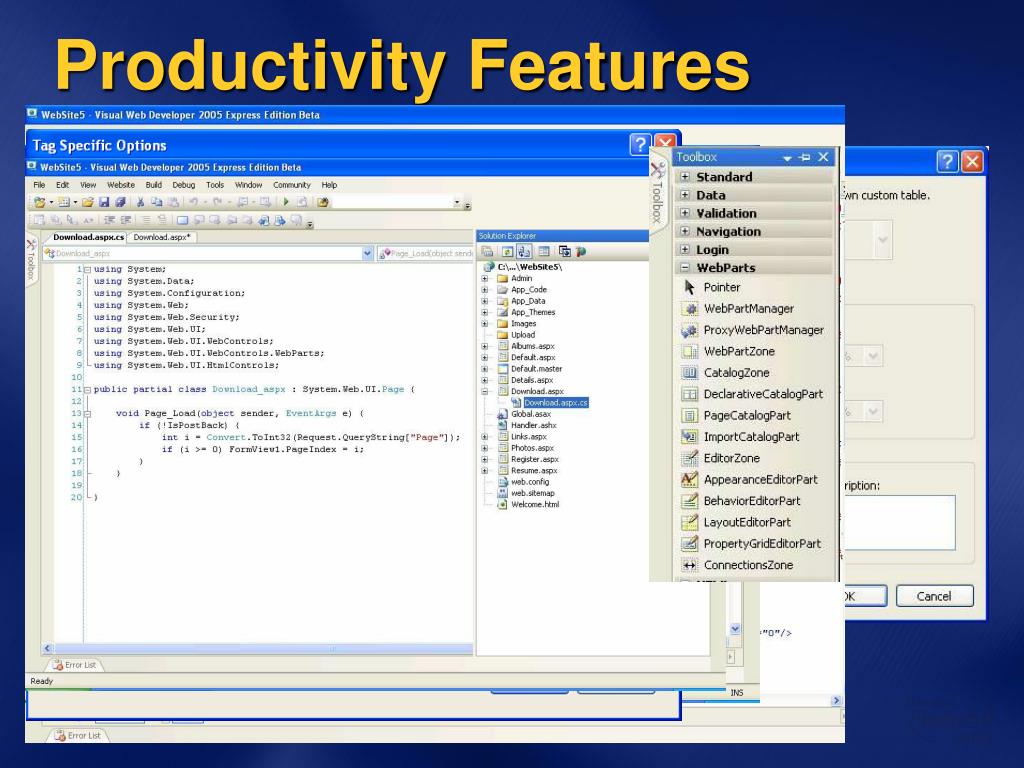Click the ASP.NET Configuration icon
Image resolution: width=1024 pixels, height=768 pixels.
point(581,251)
